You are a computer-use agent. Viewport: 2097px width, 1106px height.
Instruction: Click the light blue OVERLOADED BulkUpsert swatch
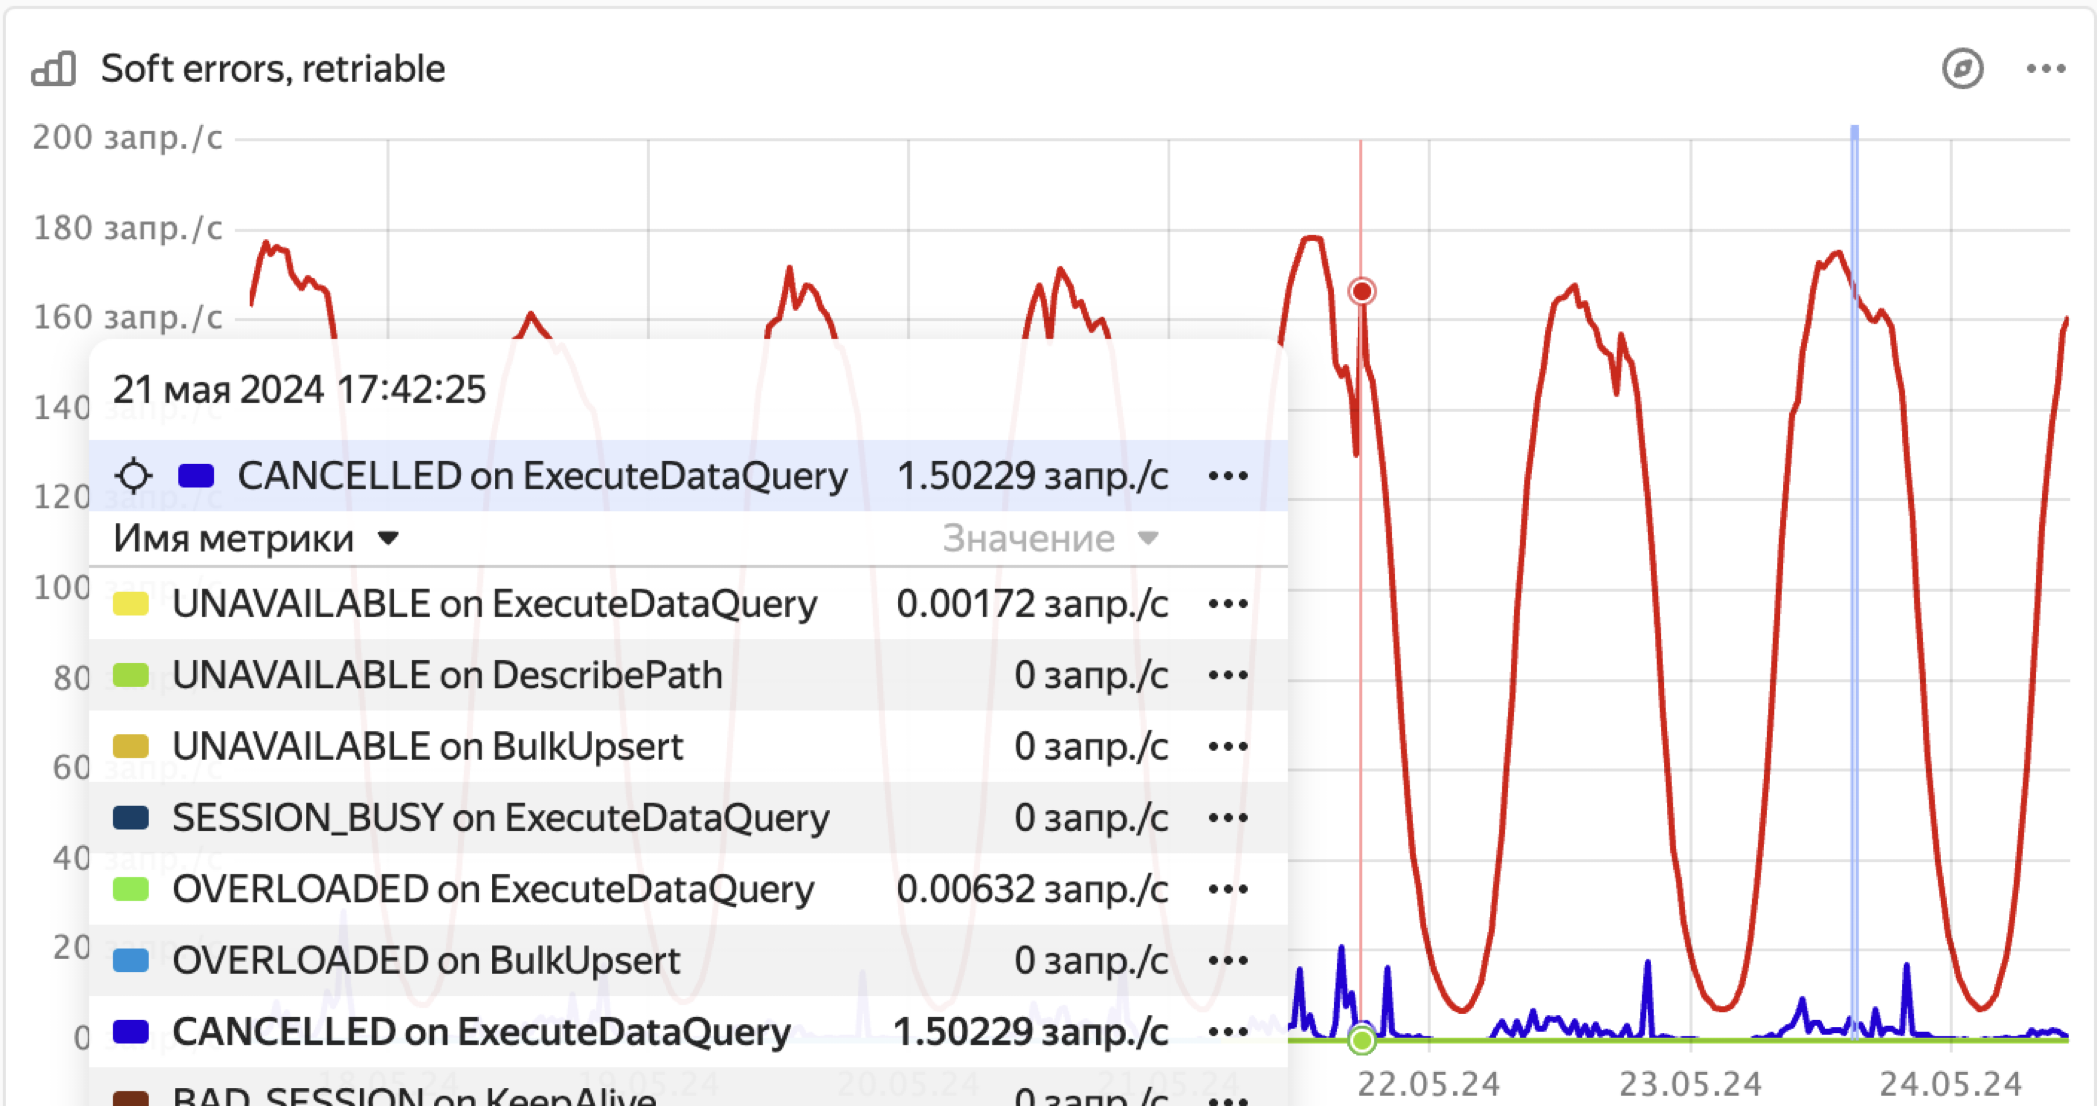131,961
